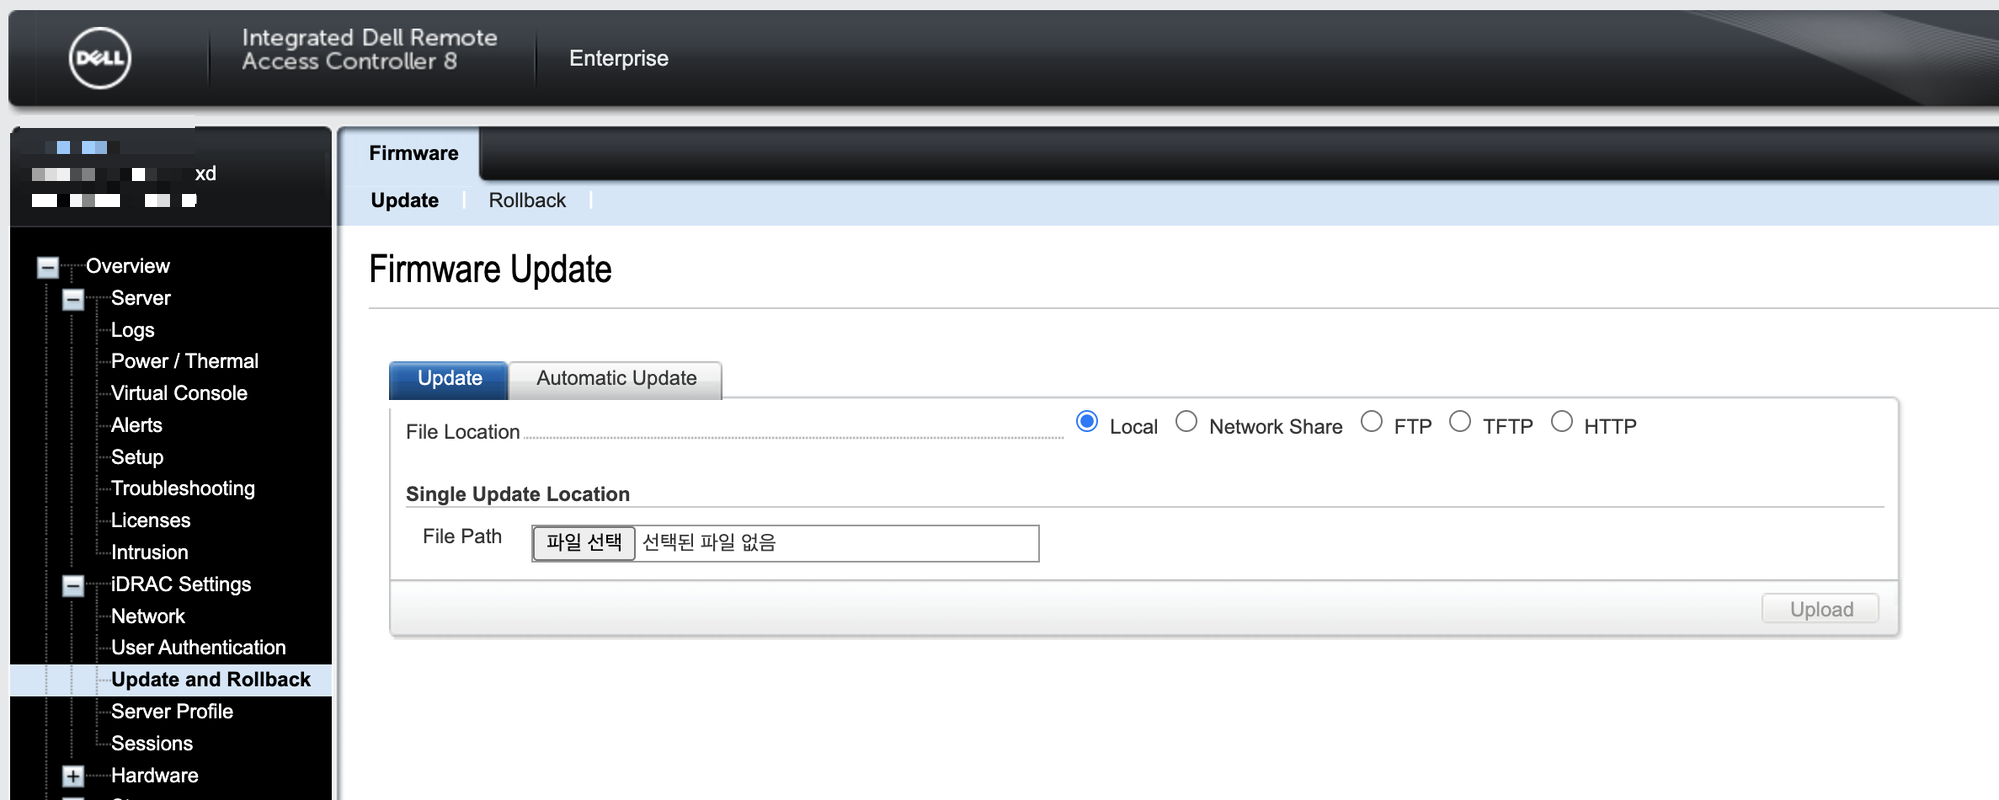Open Power / Thermal page
Screen dimensions: 1999x800
(x=185, y=361)
